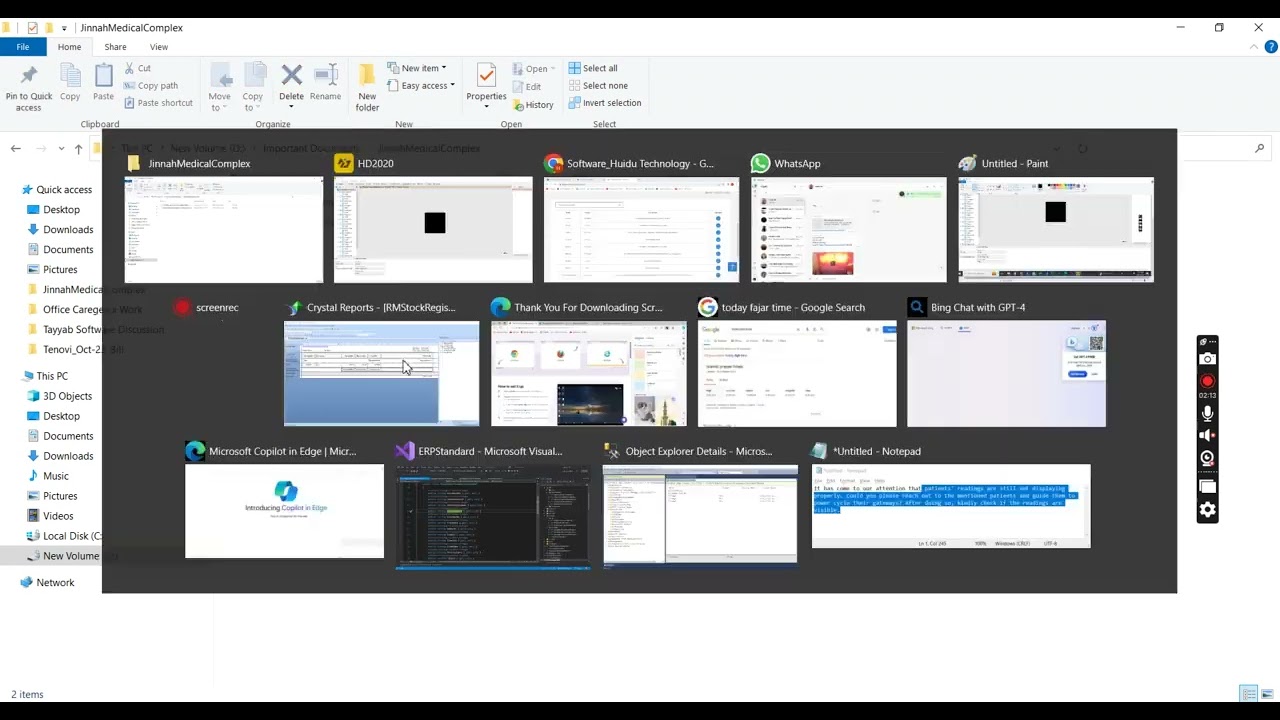The height and width of the screenshot is (720, 1280).
Task: Switch to large icons view in the status bar
Action: click(x=1269, y=694)
